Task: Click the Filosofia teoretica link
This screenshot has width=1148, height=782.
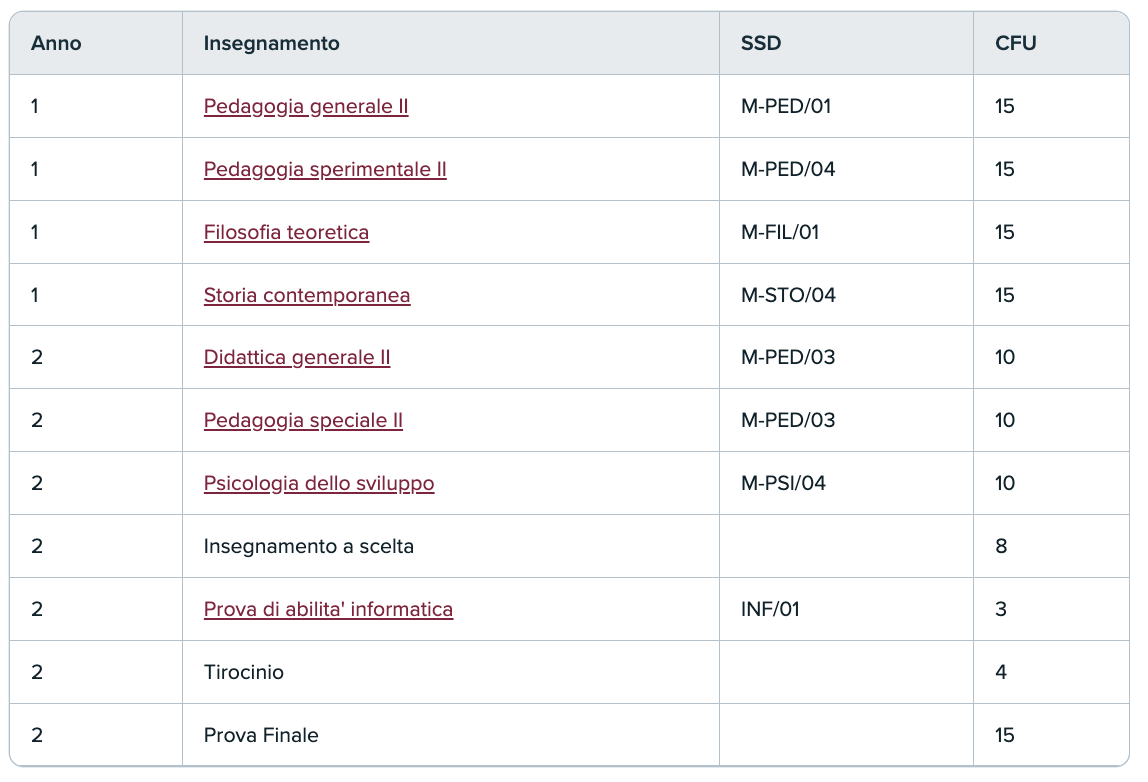Action: pos(286,232)
